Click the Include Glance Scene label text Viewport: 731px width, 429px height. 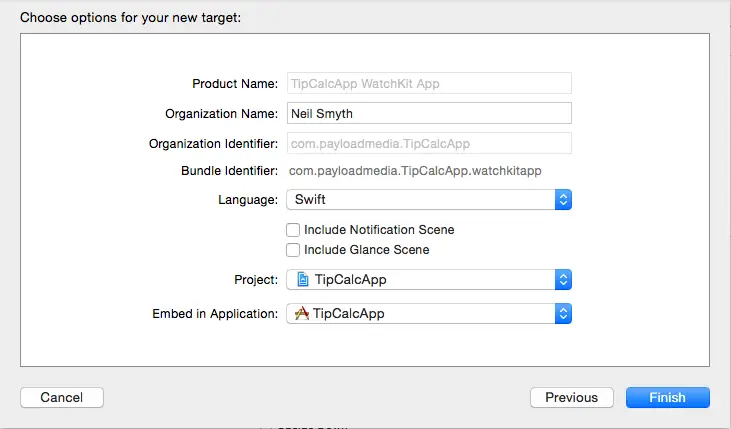(367, 250)
